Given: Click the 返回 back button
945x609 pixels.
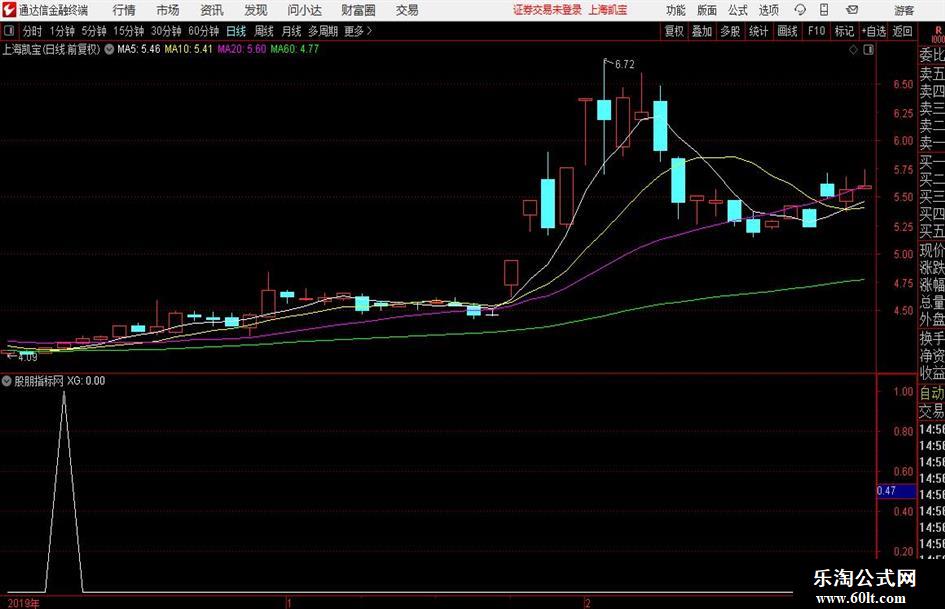Looking at the screenshot, I should point(902,31).
